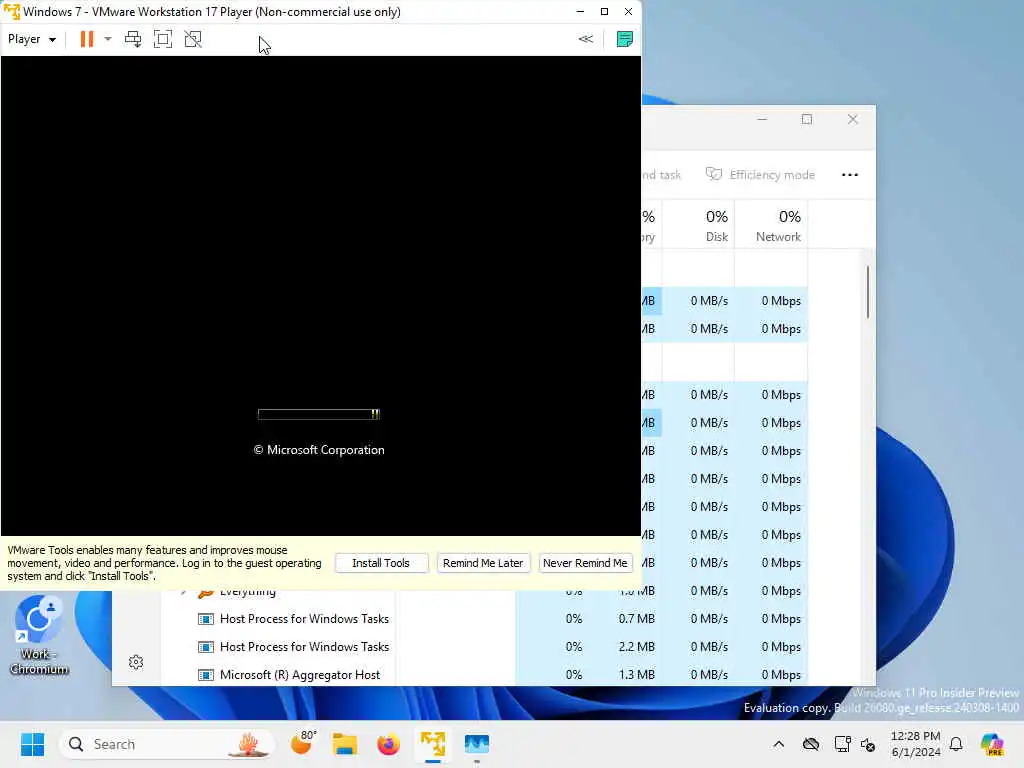
Task: Pause the virtual machine
Action: (x=86, y=39)
